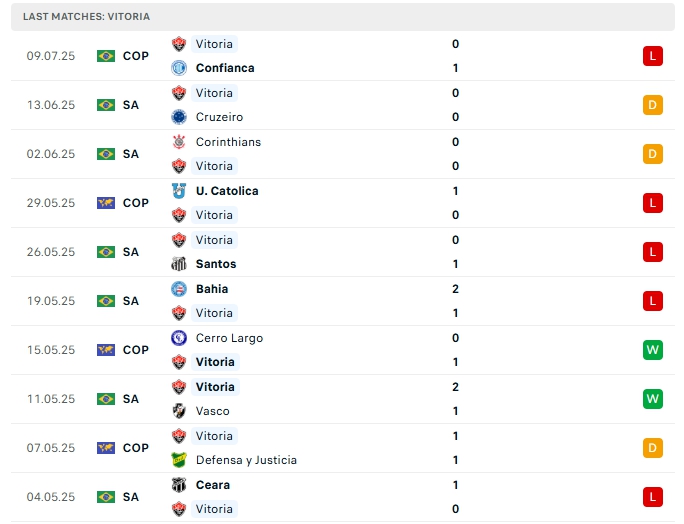Open the Confianca team link
Image resolution: width=684 pixels, height=524 pixels.
tap(225, 68)
